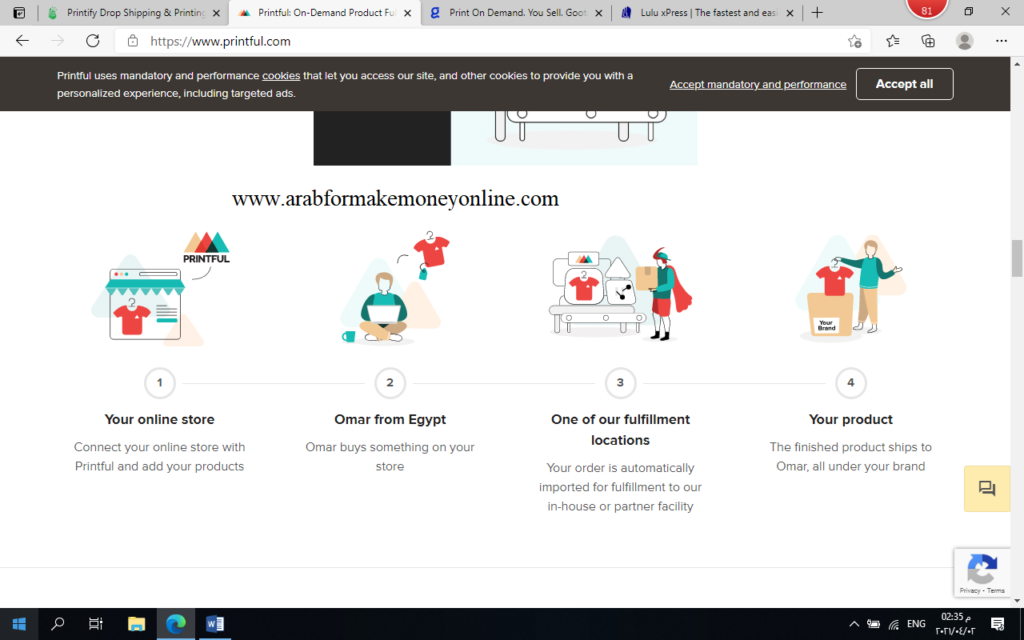This screenshot has width=1024, height=640.
Task: Open the Windows Start menu
Action: click(x=19, y=624)
